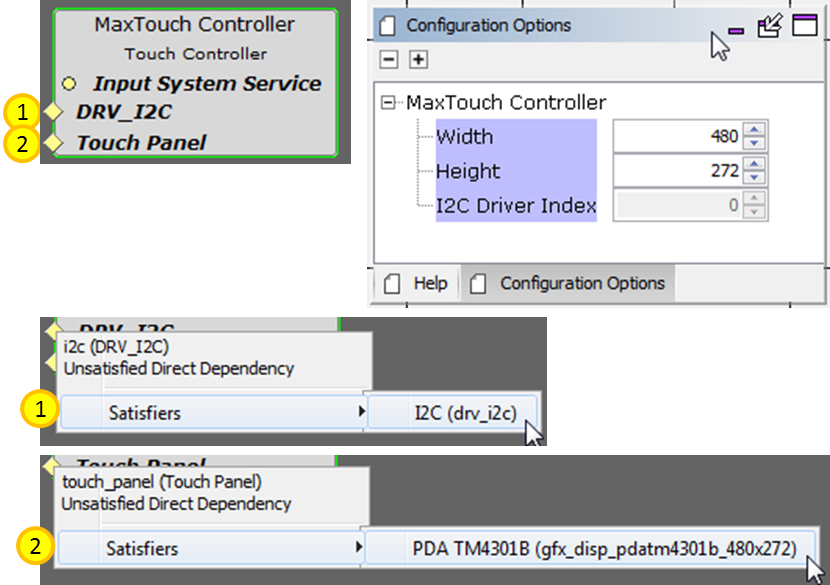Choose PDA TM4301B display satisfier
This screenshot has width=830, height=585.
point(590,548)
